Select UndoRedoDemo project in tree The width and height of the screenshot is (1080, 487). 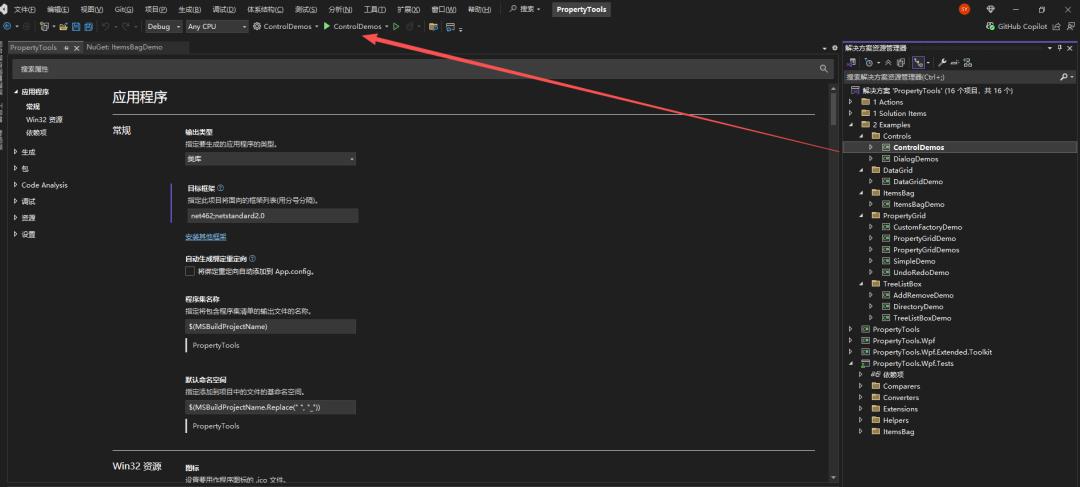(x=921, y=272)
